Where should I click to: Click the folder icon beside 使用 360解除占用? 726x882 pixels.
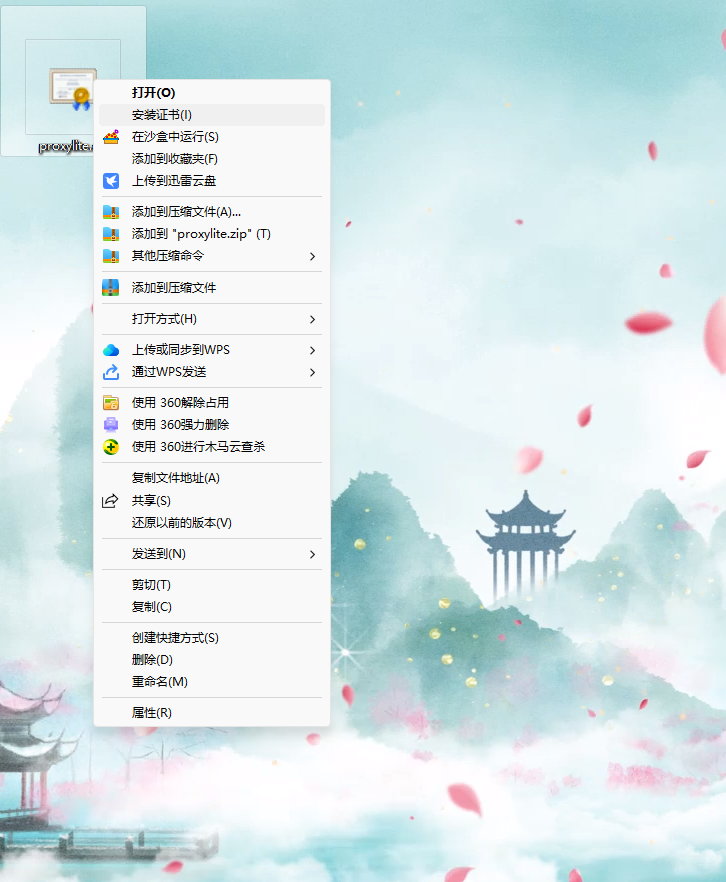pos(111,403)
